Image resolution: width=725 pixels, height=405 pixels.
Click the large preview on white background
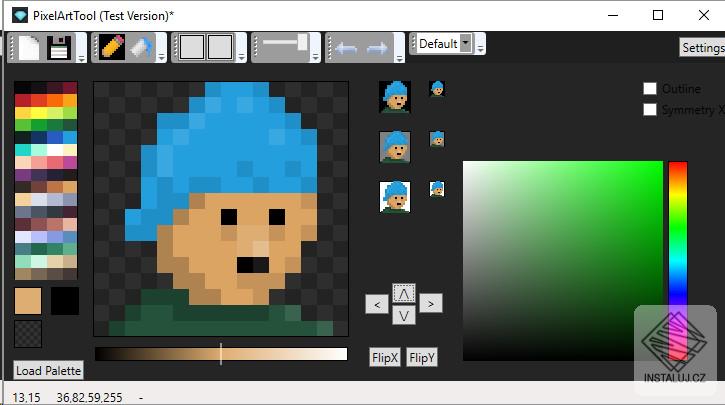pos(395,197)
